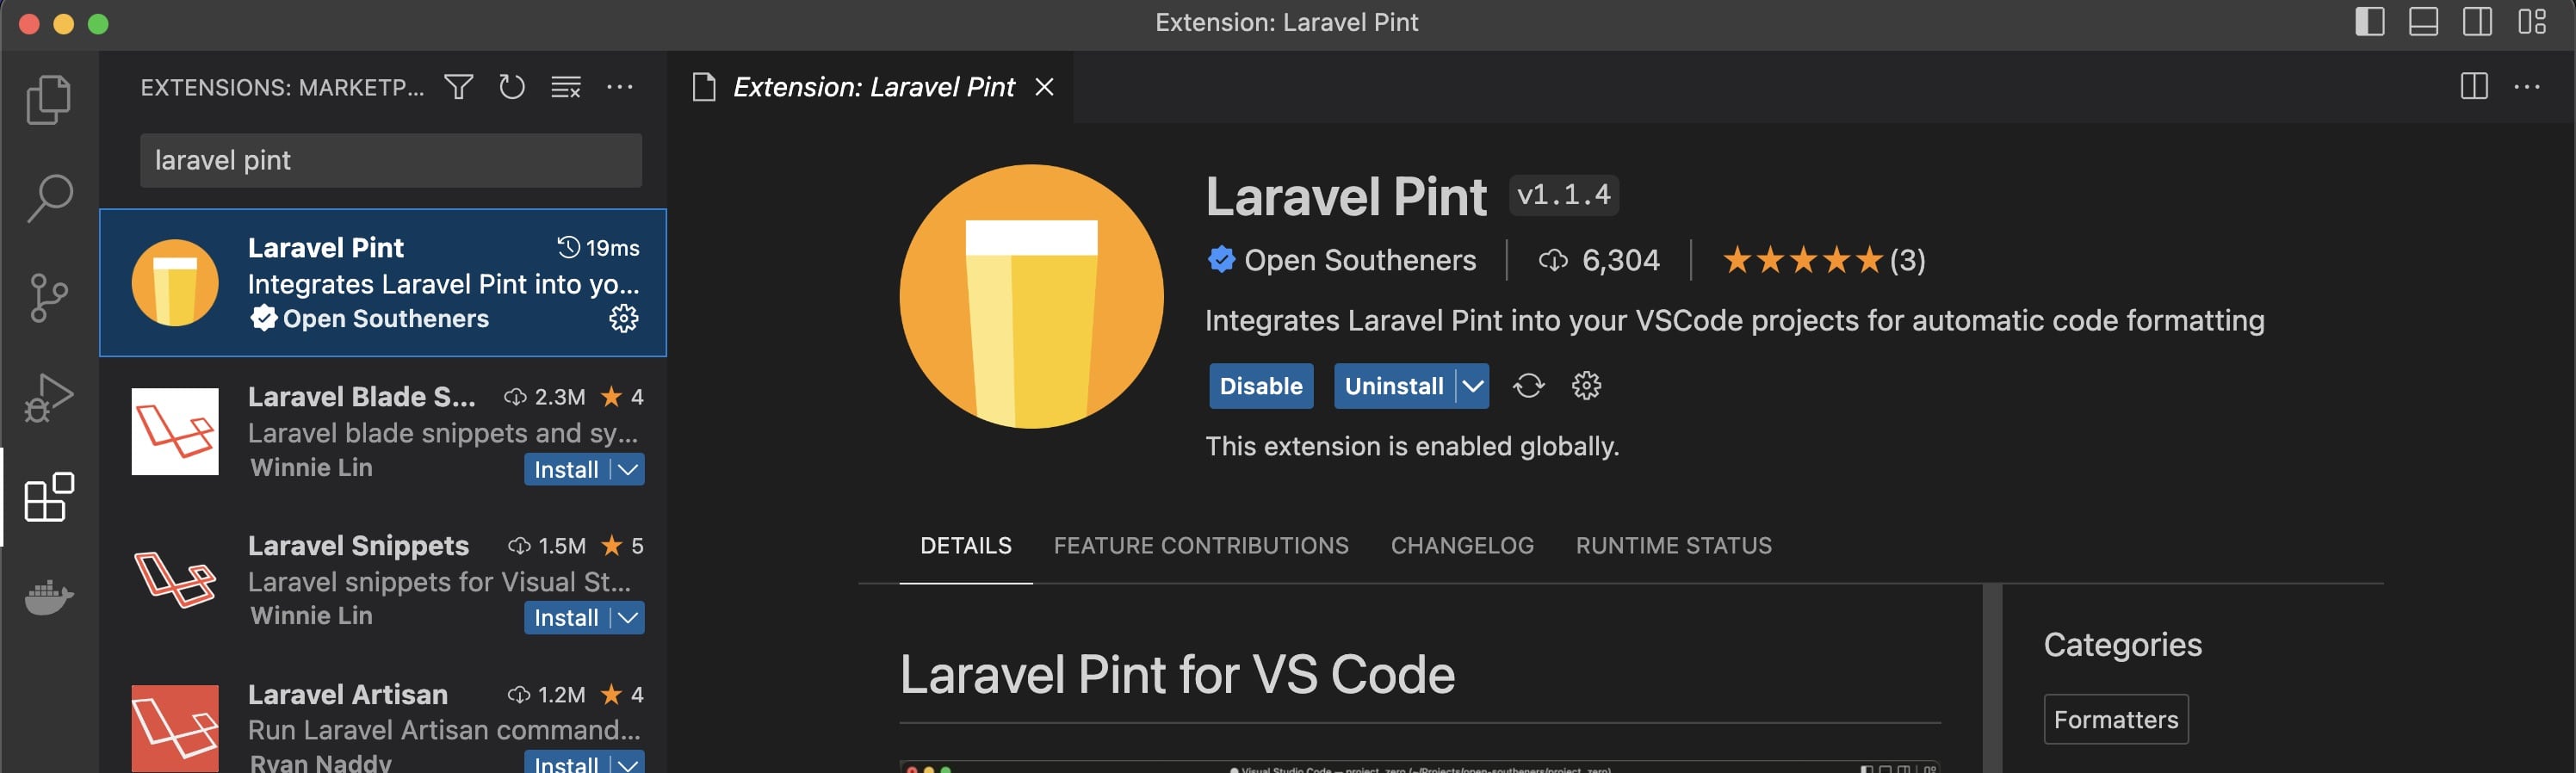Expand the Uninstall dropdown arrow
Viewport: 2576px width, 773px height.
point(1472,386)
